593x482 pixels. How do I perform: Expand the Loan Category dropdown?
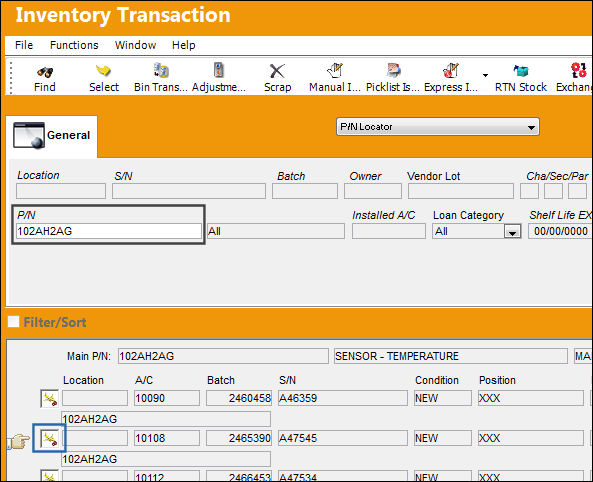tap(512, 232)
